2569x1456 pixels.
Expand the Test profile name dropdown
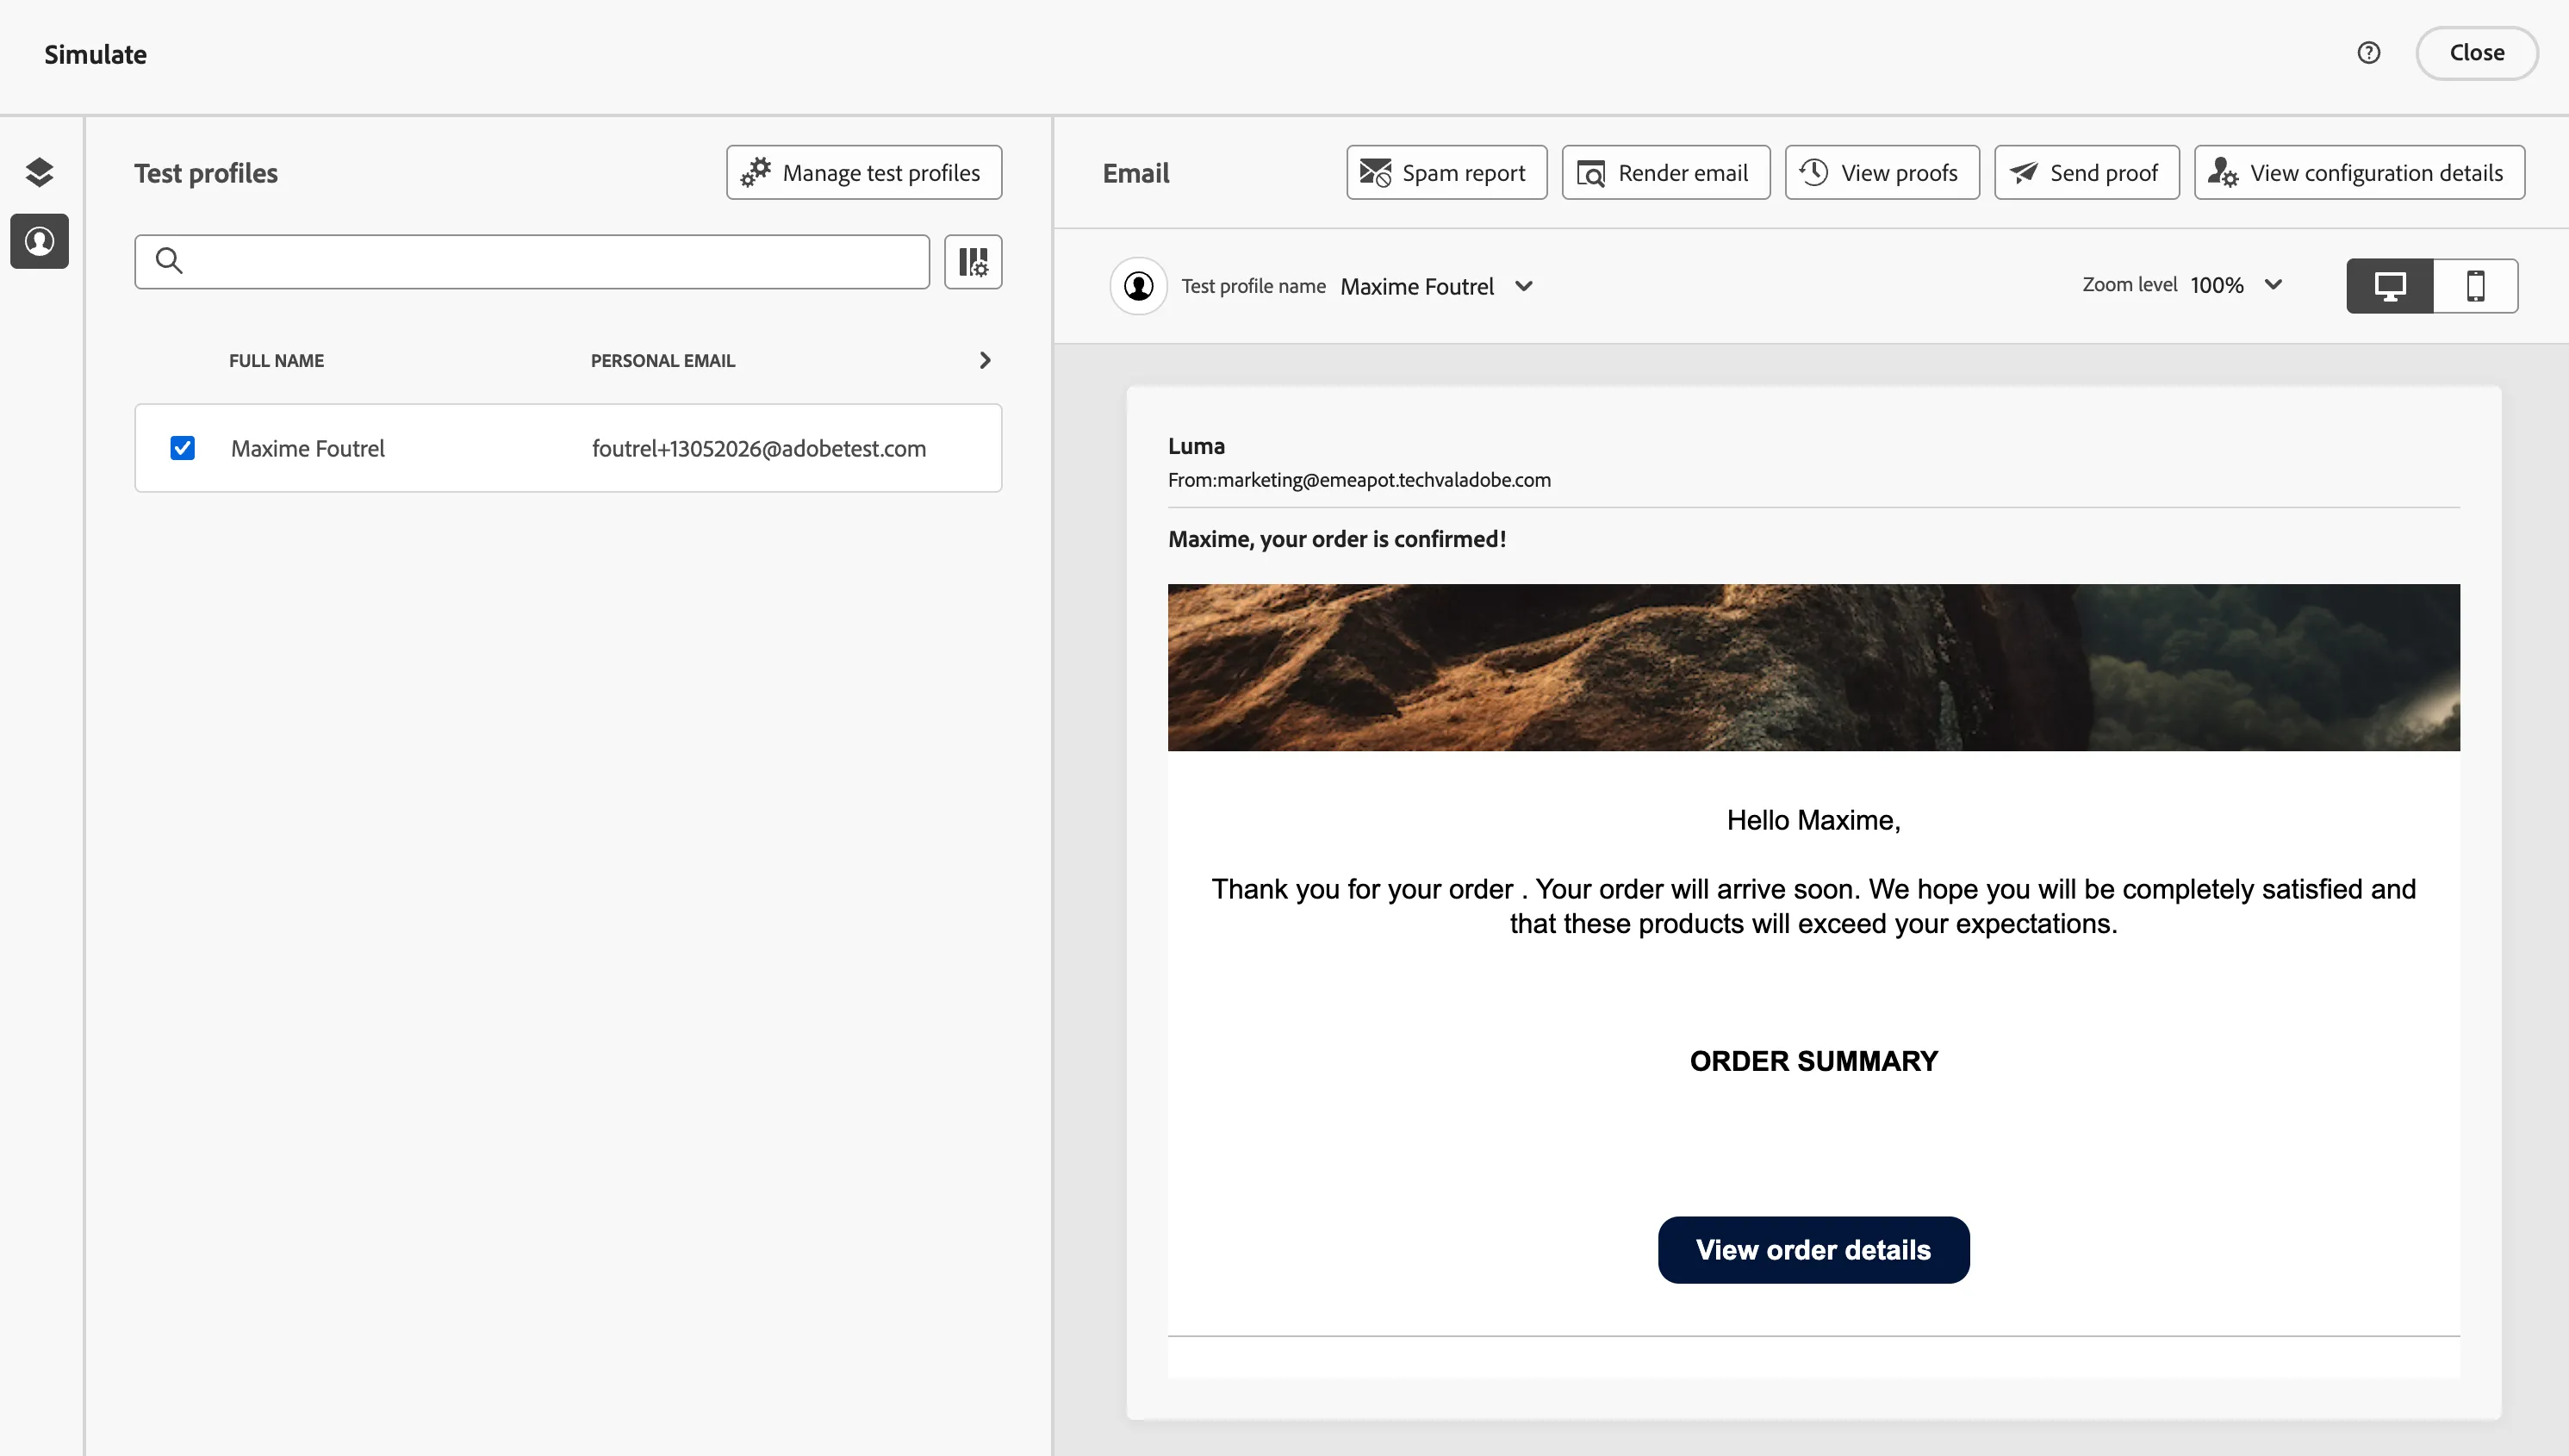(x=1436, y=287)
